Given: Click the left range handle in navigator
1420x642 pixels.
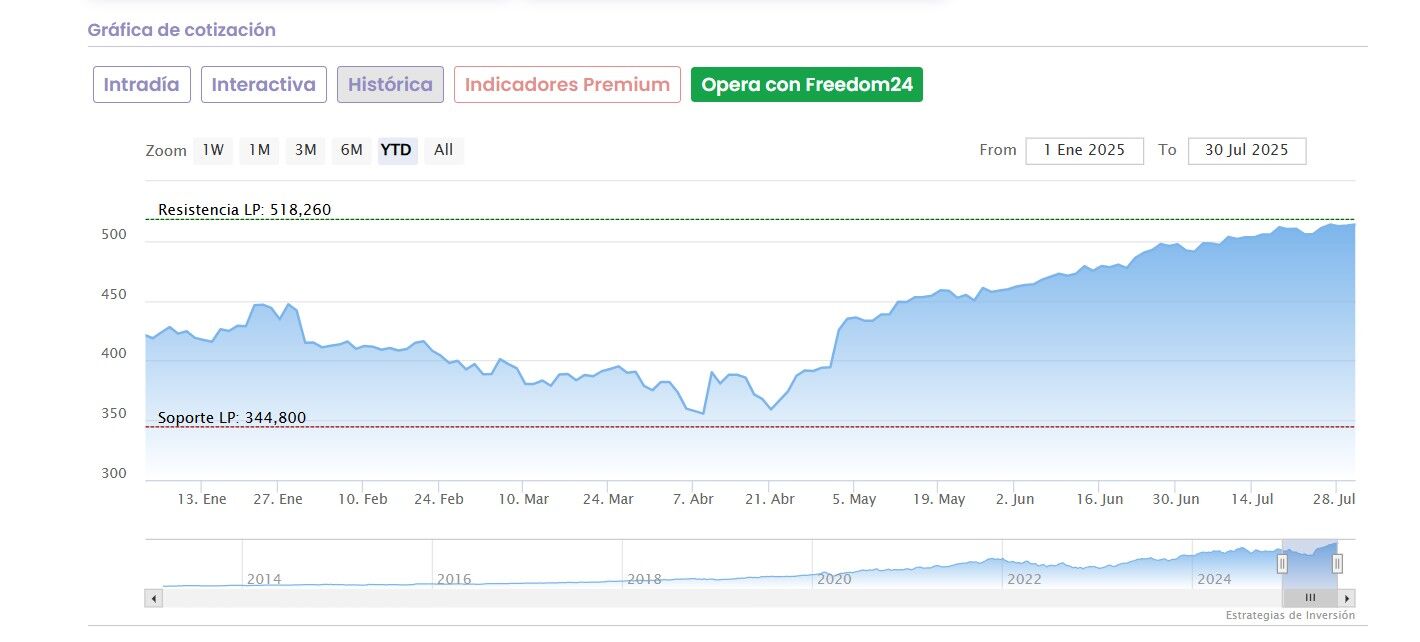Looking at the screenshot, I should click(x=1282, y=564).
